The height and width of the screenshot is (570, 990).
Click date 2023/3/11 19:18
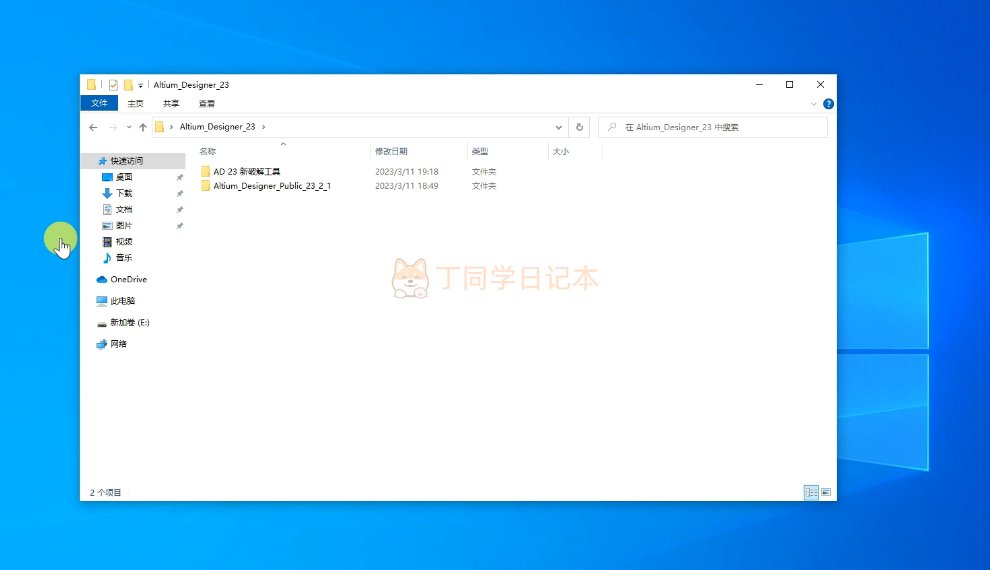click(x=407, y=171)
